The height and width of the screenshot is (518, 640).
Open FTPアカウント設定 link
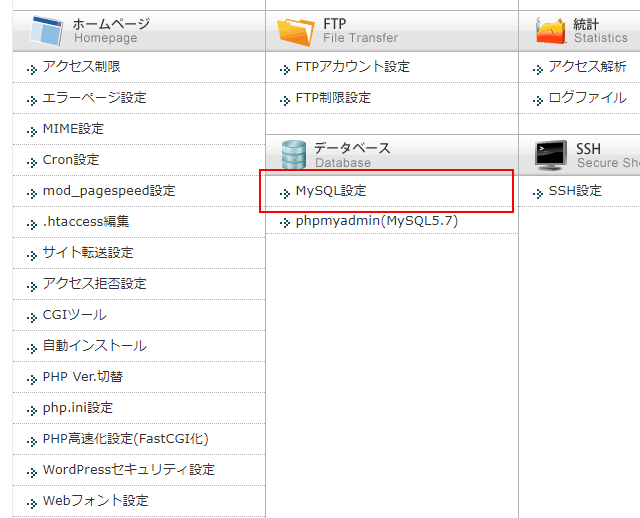tap(353, 67)
